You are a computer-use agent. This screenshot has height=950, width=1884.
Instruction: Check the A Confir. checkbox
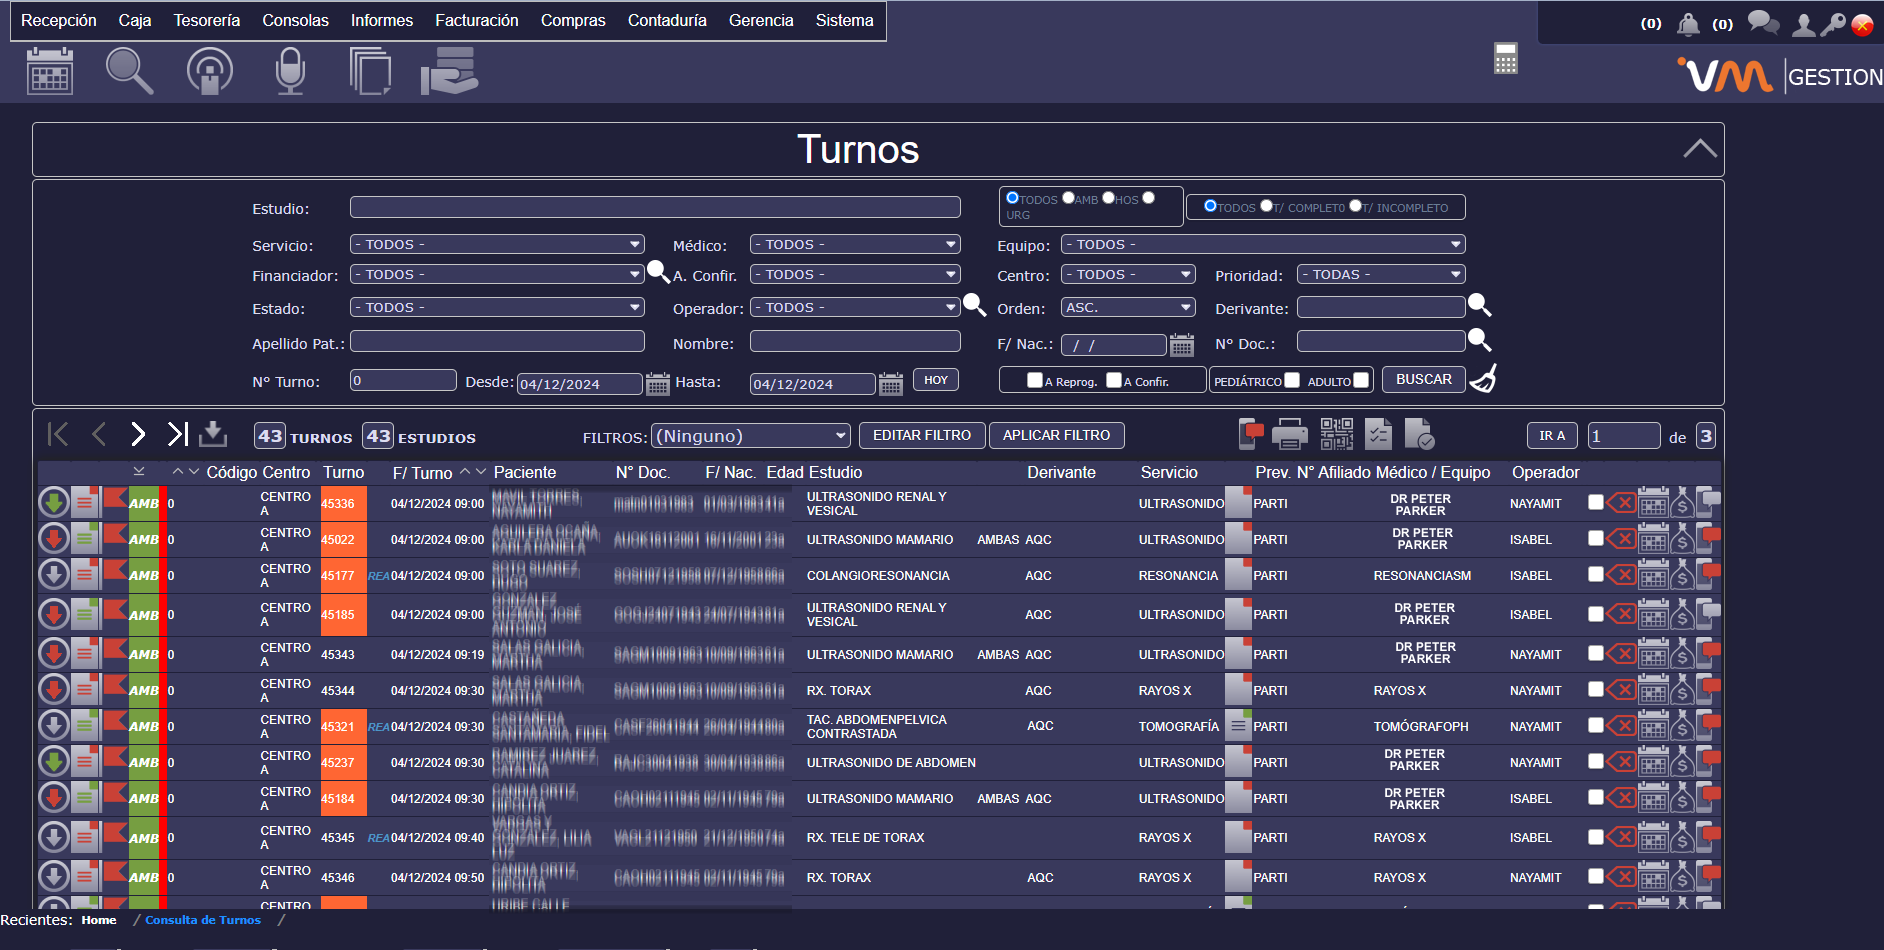click(1114, 380)
